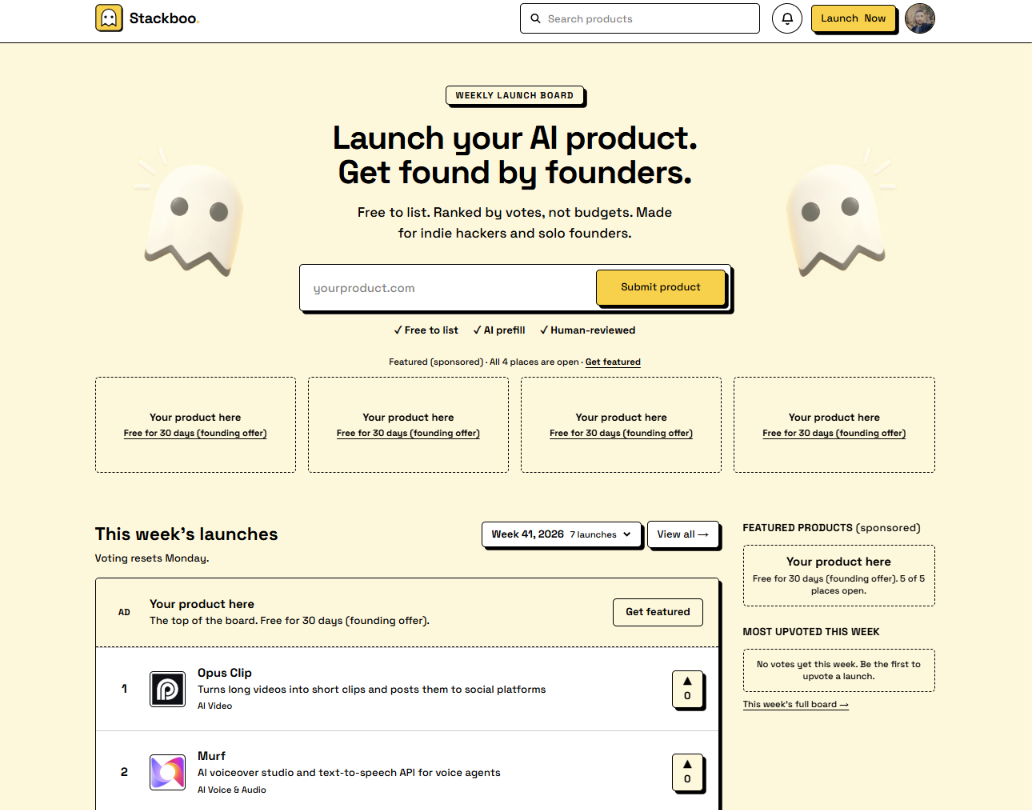Click the 'AI prefill' checkmark text

pyautogui.click(x=499, y=330)
